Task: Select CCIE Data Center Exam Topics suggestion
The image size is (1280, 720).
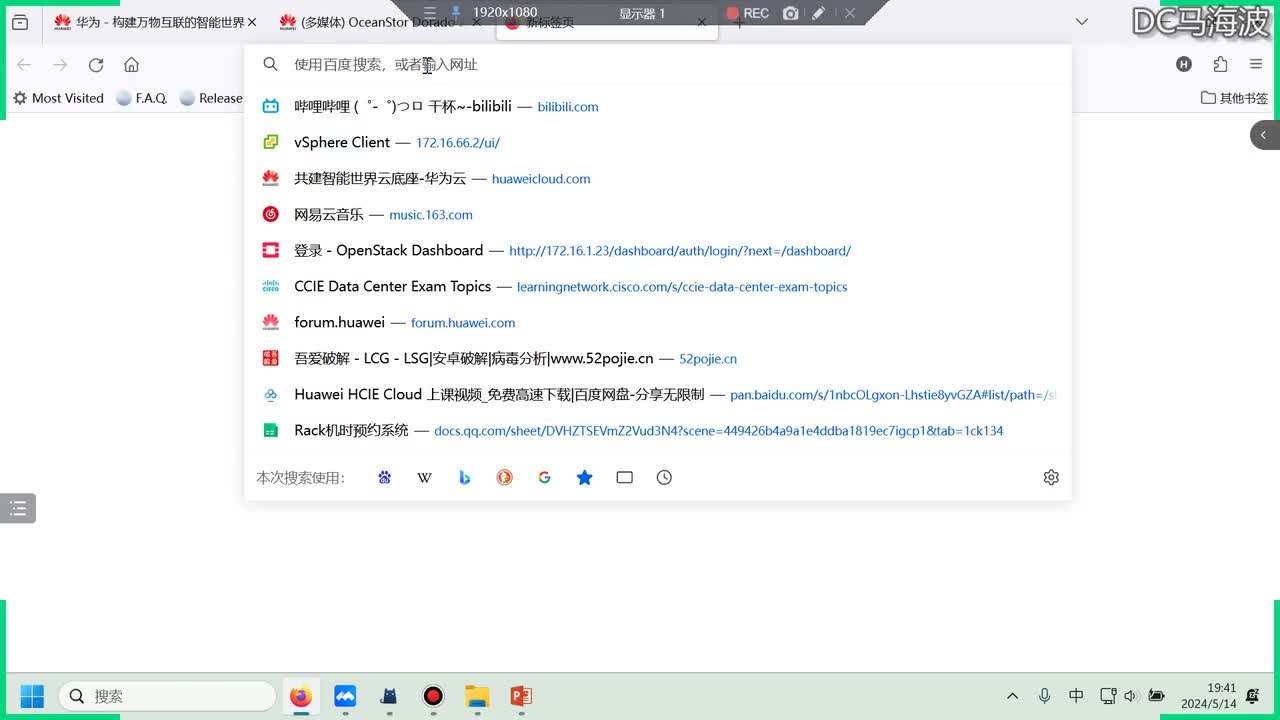Action: pos(658,286)
